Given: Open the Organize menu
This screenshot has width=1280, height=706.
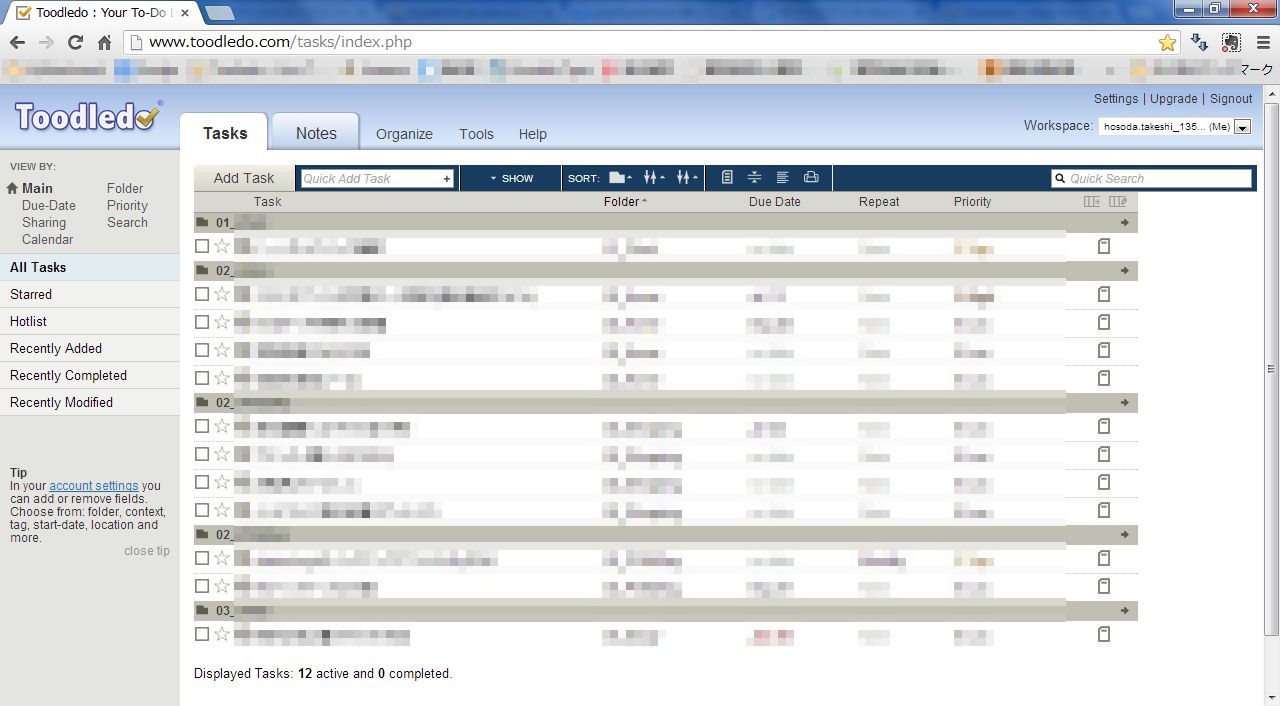Looking at the screenshot, I should point(404,134).
